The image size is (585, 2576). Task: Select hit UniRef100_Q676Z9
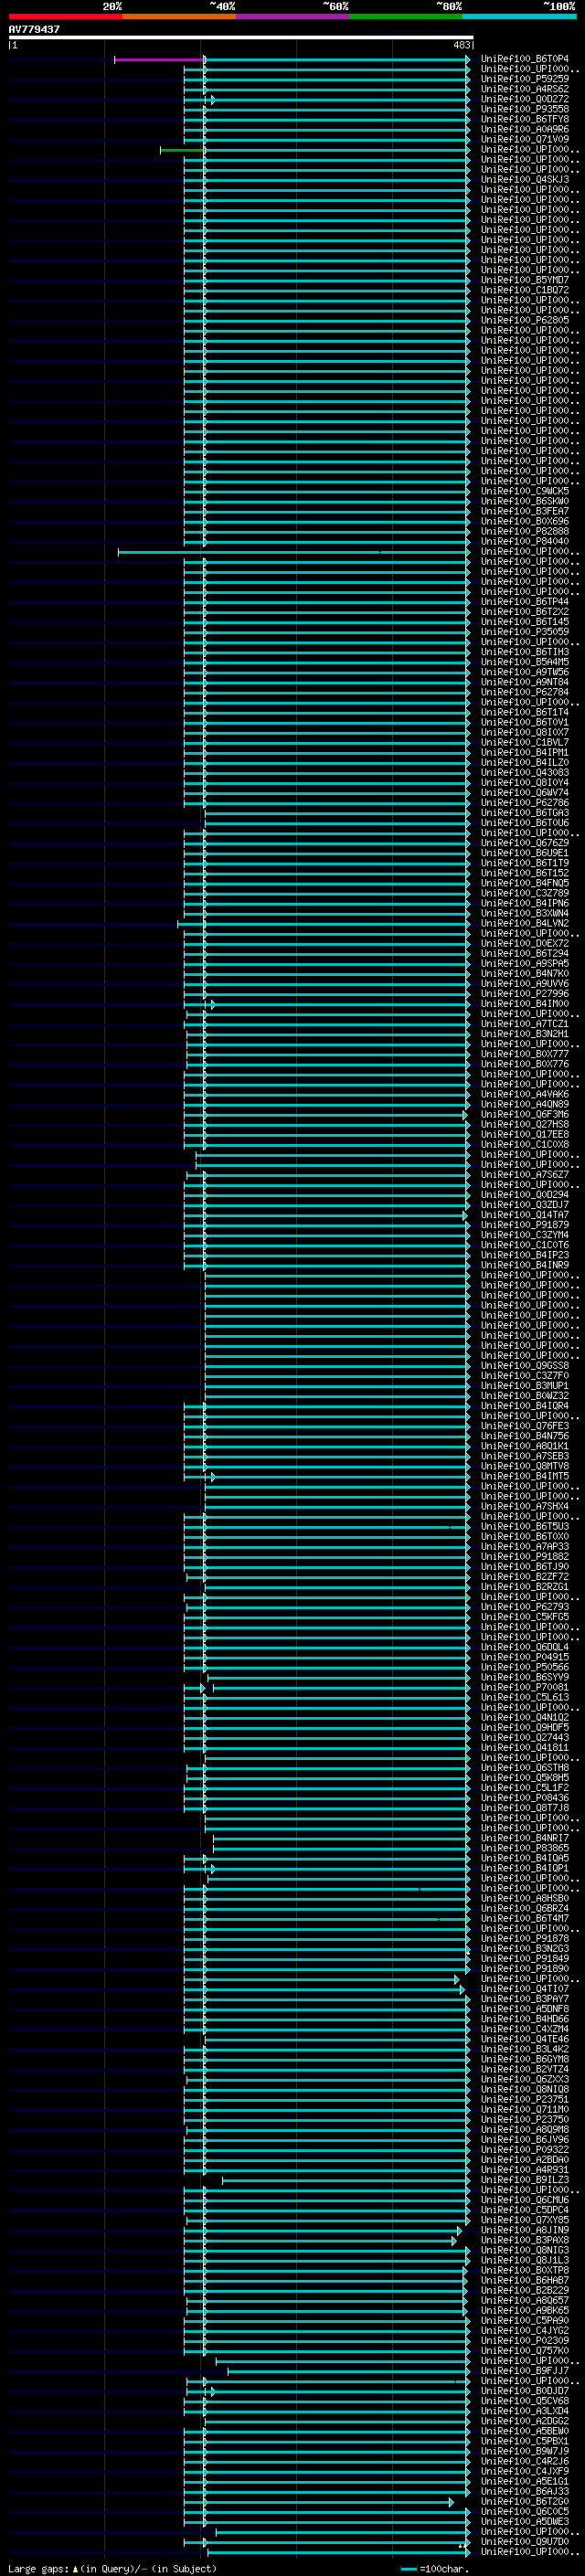coord(524,843)
